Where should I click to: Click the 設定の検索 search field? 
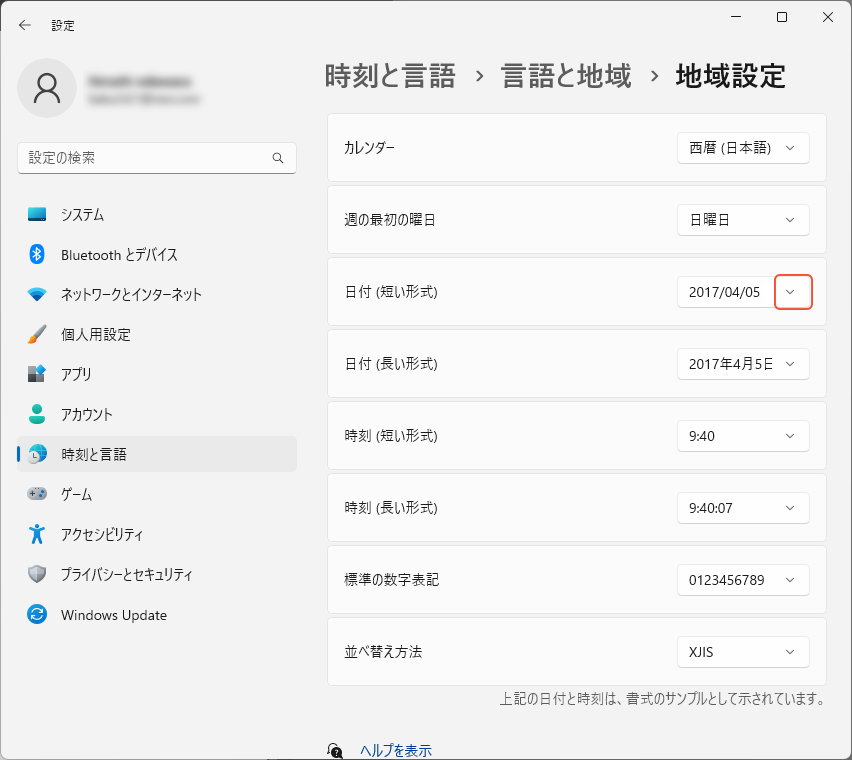(x=145, y=158)
